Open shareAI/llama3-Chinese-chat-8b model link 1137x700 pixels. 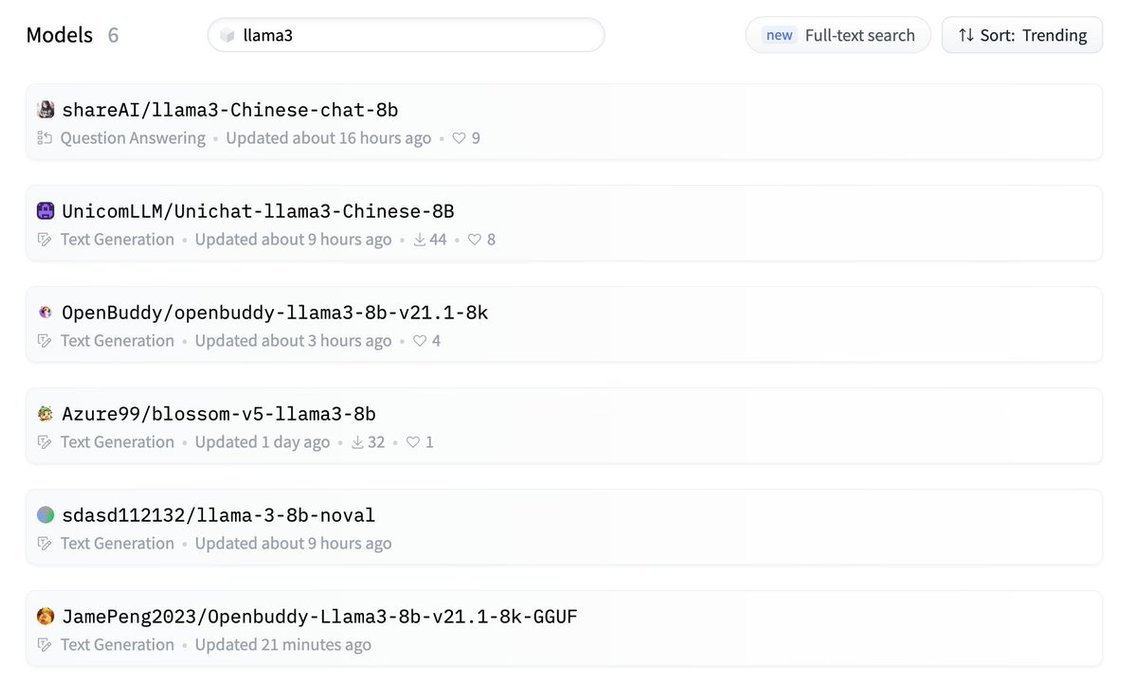230,110
